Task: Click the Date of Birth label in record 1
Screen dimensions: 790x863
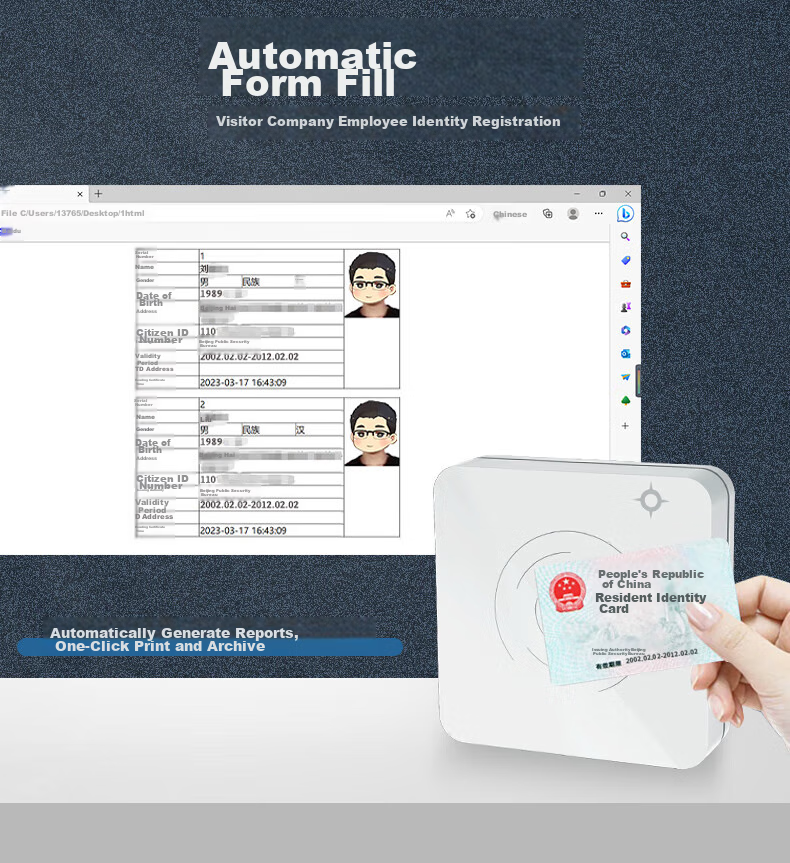Action: [x=154, y=299]
